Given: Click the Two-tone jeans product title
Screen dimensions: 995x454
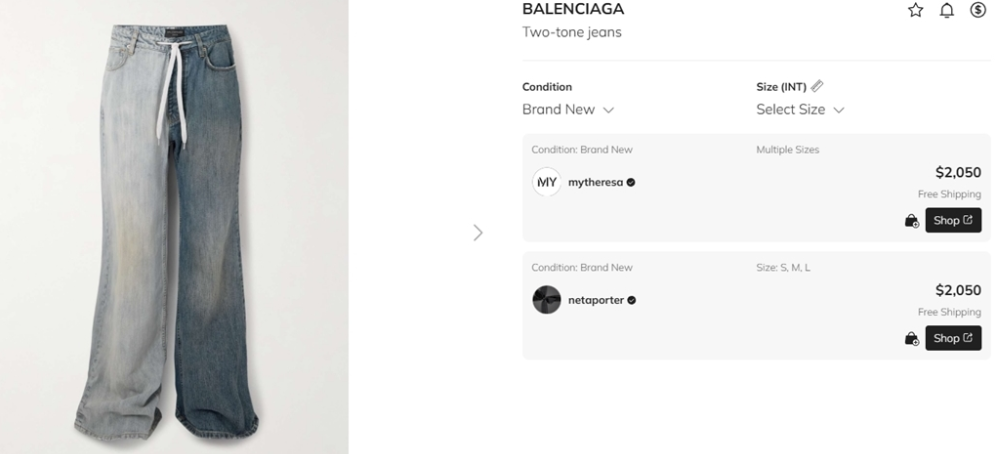Looking at the screenshot, I should click(x=572, y=33).
